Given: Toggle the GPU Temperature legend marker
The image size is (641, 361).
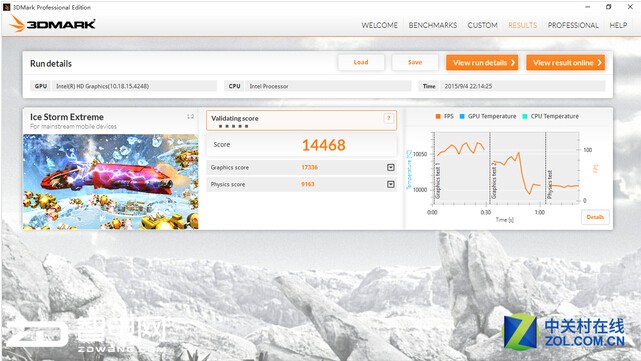Looking at the screenshot, I should [x=462, y=117].
